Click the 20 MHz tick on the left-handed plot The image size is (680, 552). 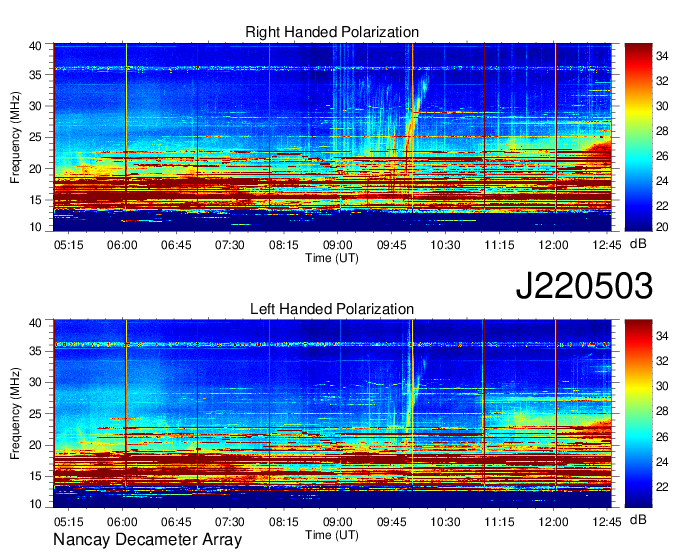[36, 445]
